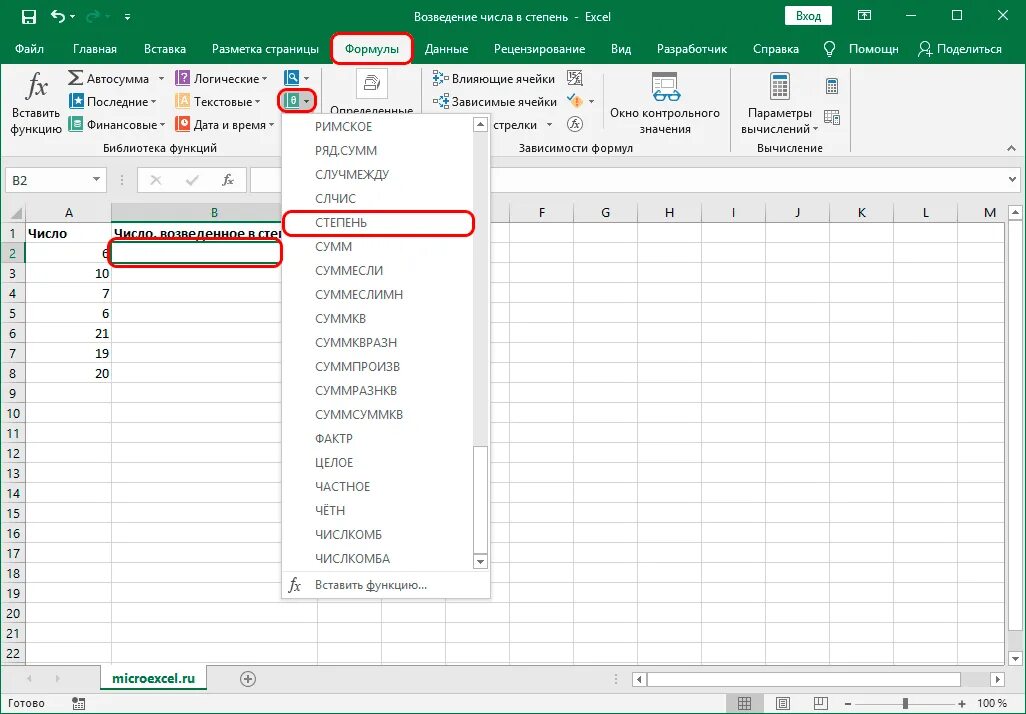Choose ЧИСЛКОМБА from the function list

coord(378,559)
